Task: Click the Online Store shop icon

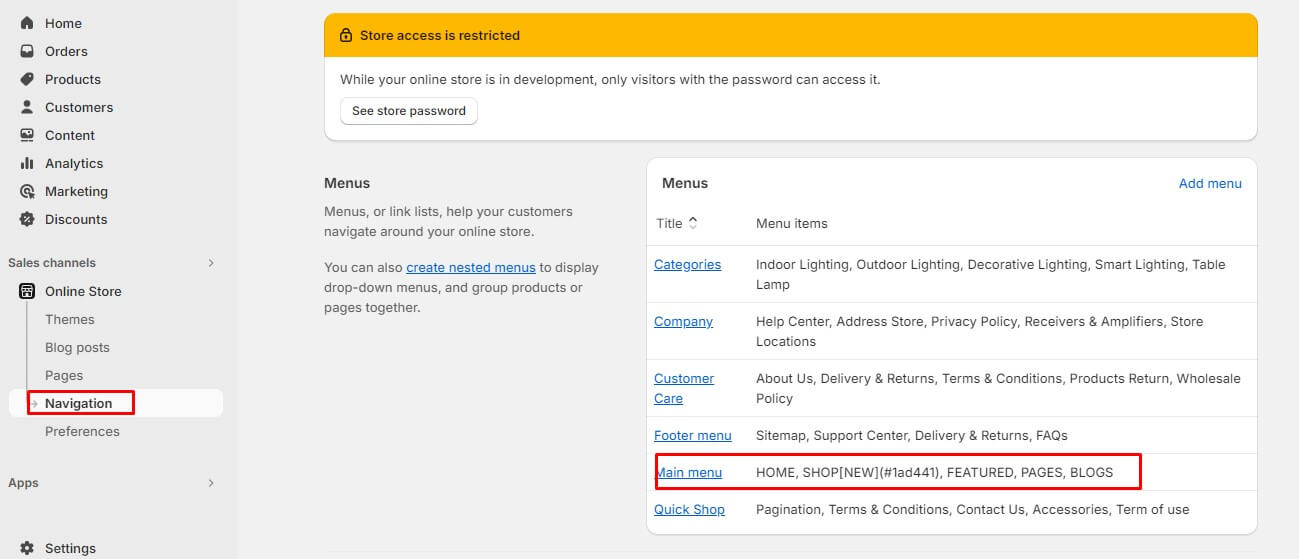Action: pos(27,291)
